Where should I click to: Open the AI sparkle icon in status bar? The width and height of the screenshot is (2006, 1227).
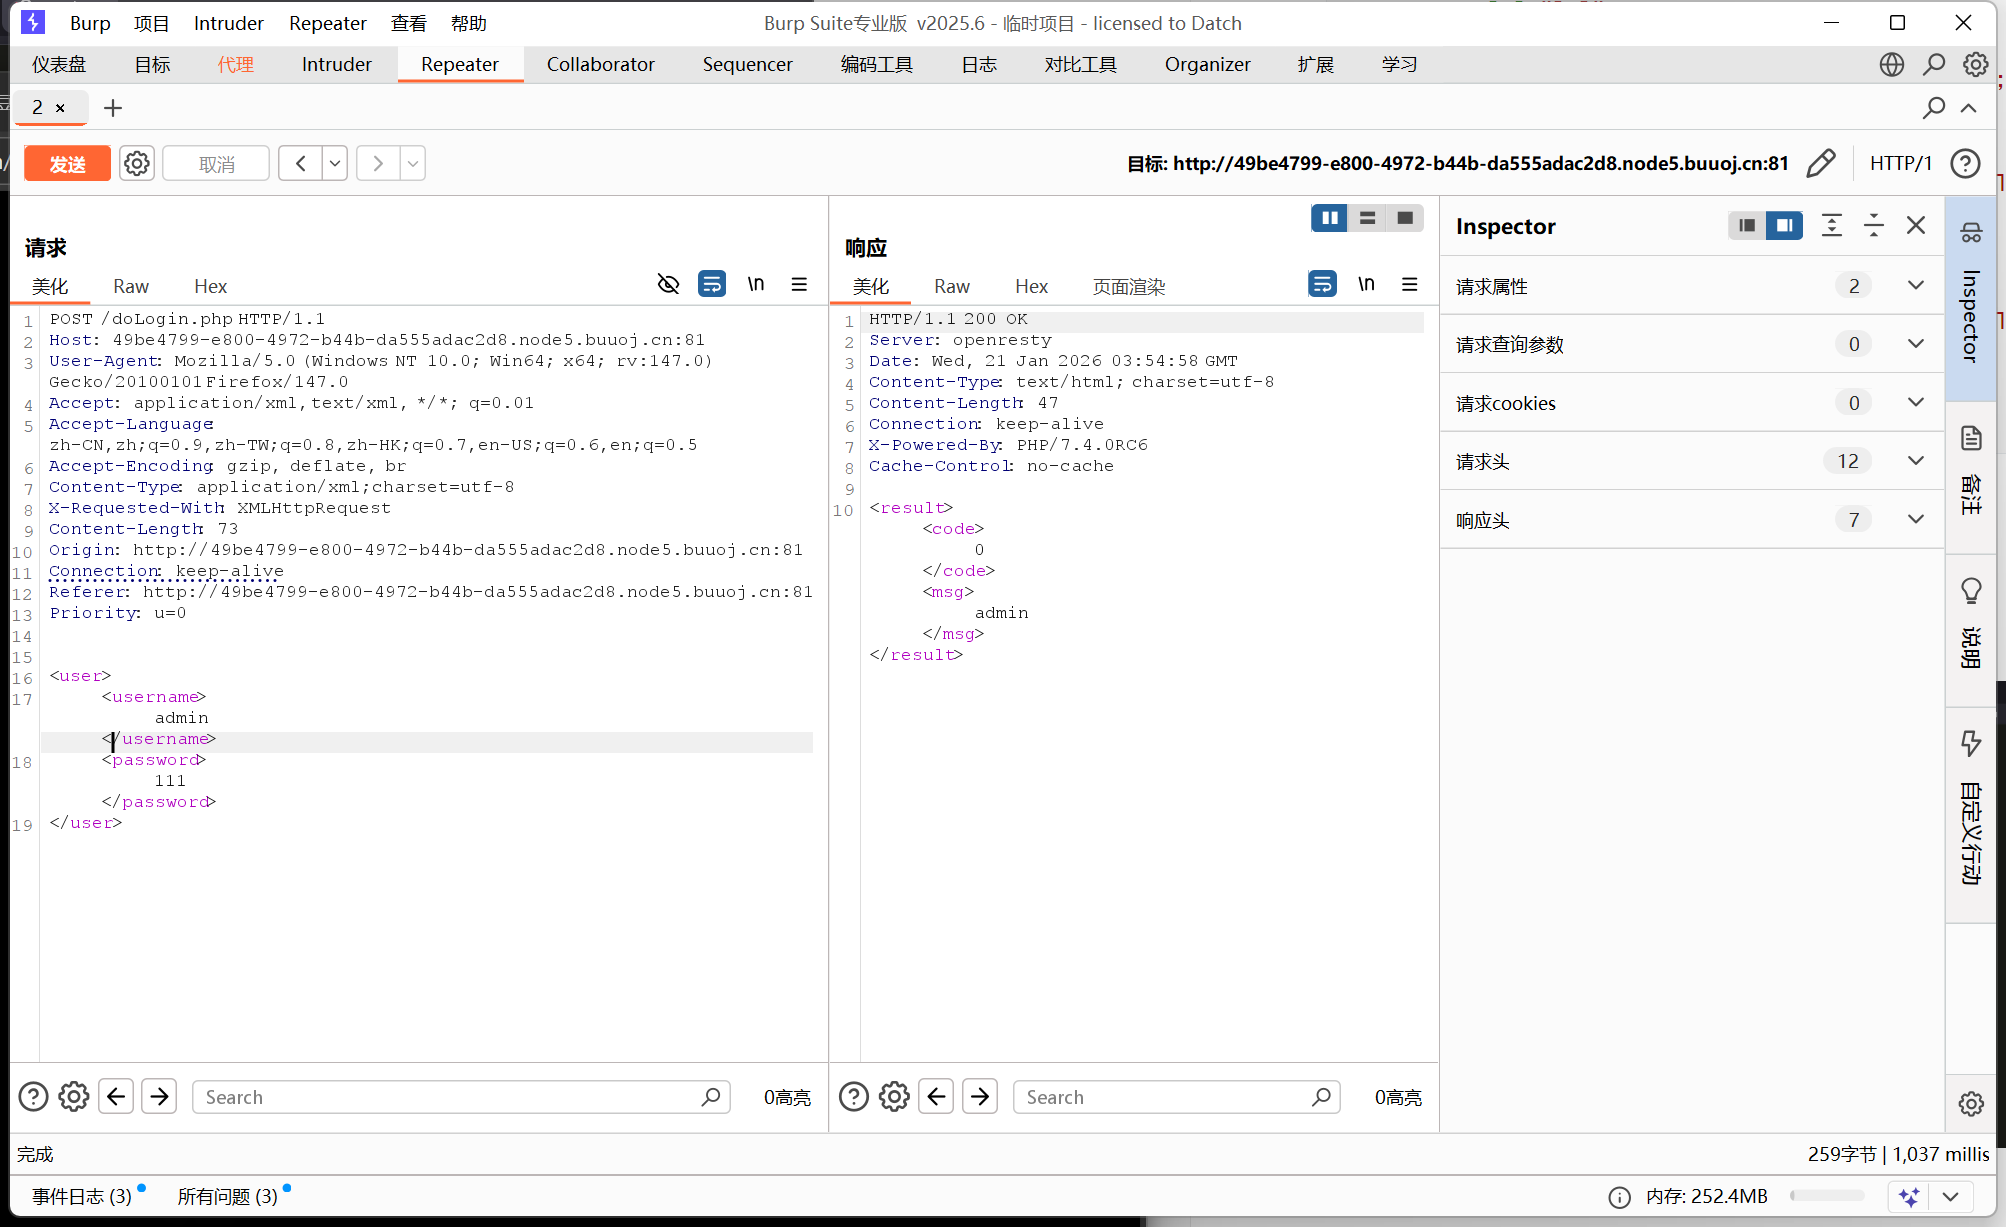click(1909, 1197)
